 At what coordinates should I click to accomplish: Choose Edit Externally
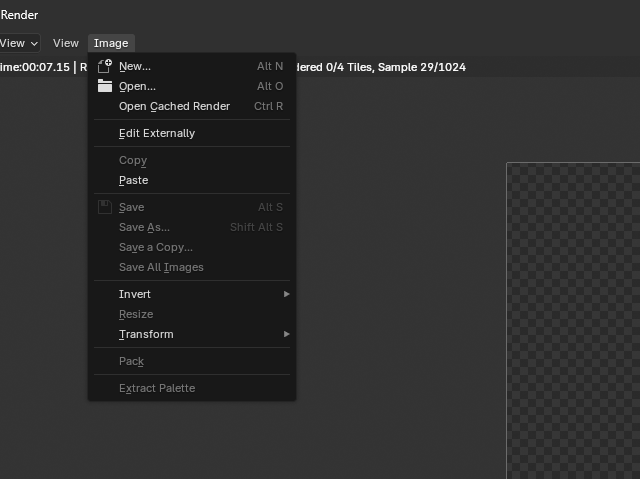click(192, 133)
